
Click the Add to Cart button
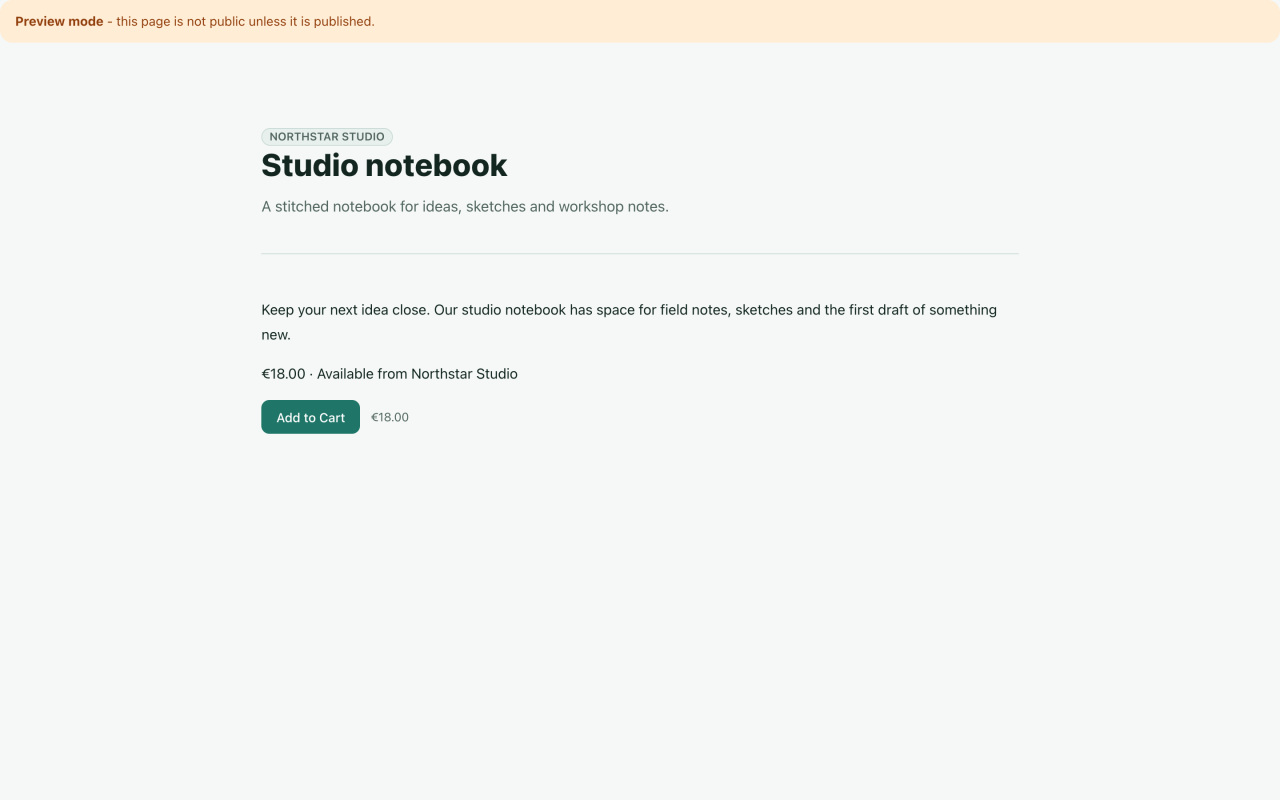click(x=310, y=417)
